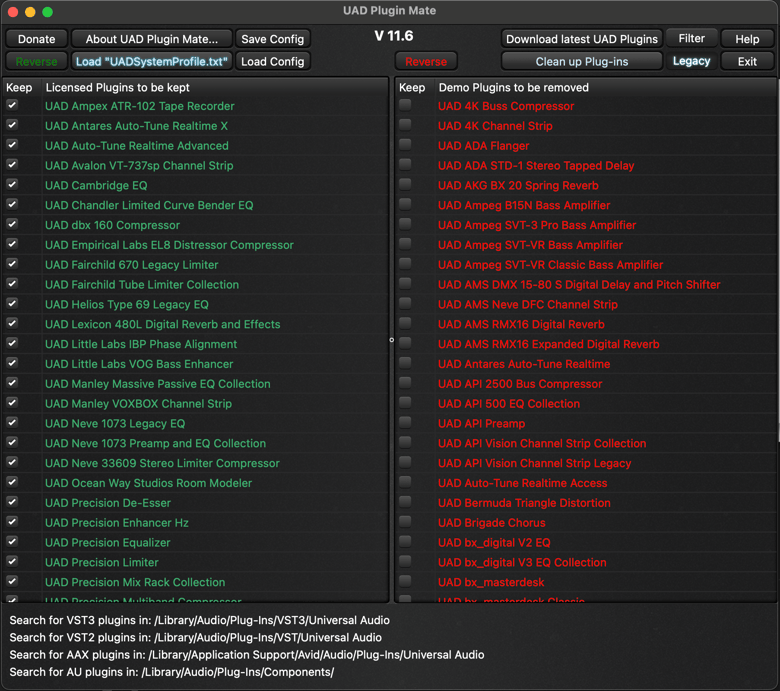Viewport: 780px width, 691px height.
Task: Zoom the window with green button
Action: click(47, 12)
